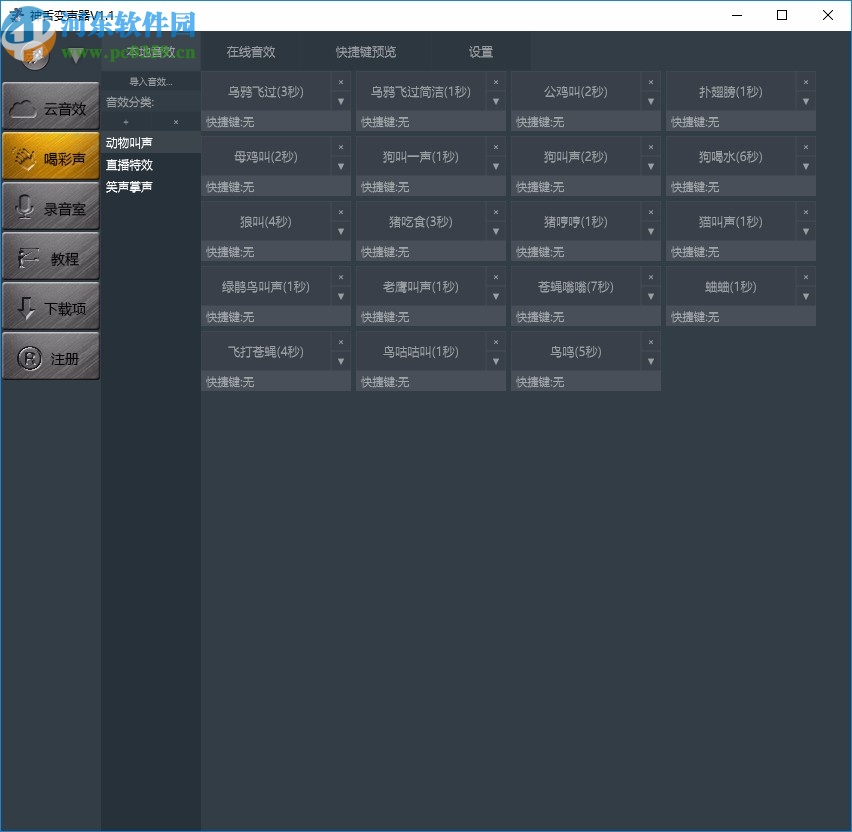
Task: Switch to the 快捷键预览 tab
Action: click(366, 52)
